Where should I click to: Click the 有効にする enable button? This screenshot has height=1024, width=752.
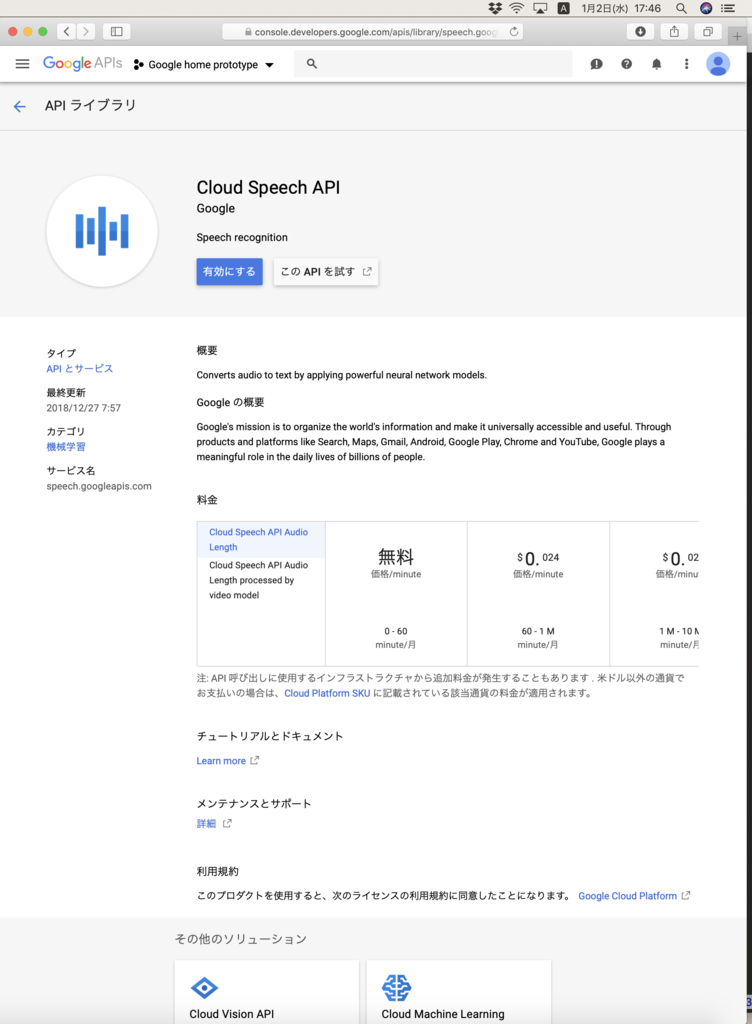coord(229,272)
